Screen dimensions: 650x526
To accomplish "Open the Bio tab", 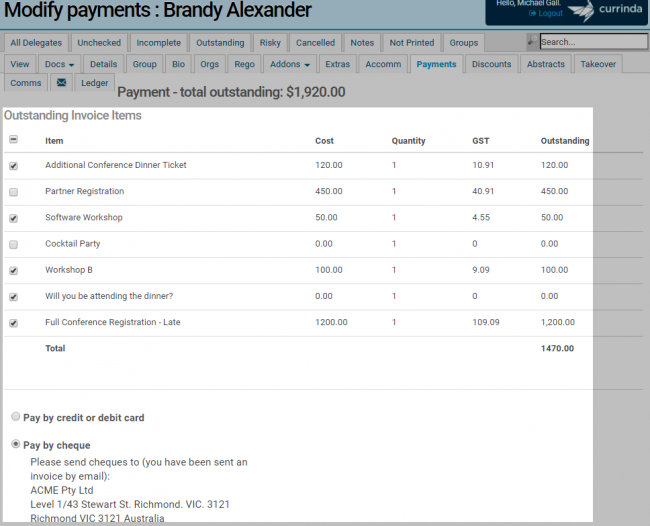I will tap(178, 64).
